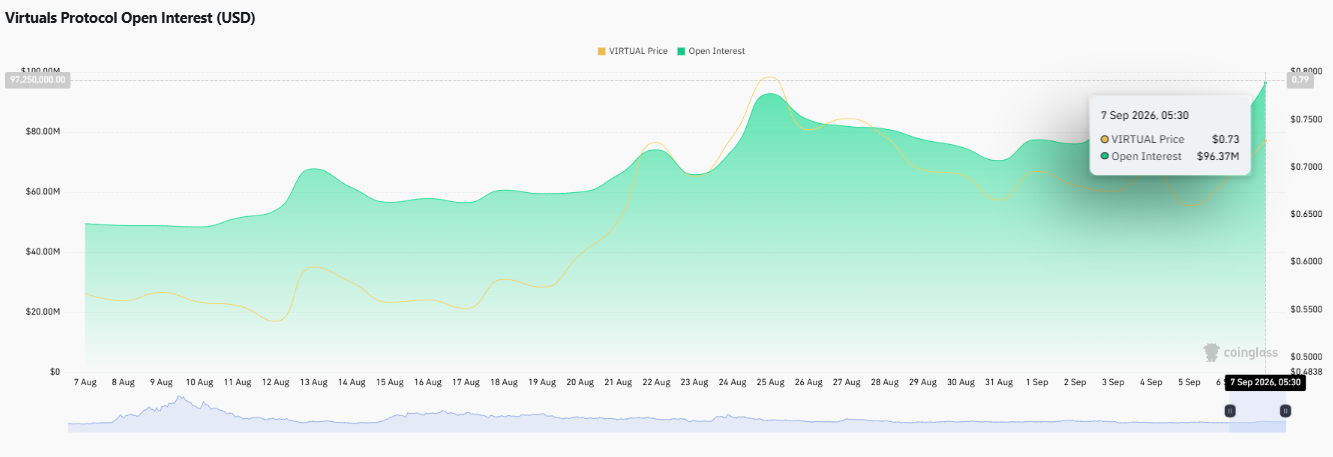Click the 1 Sep axis label

[x=1036, y=382]
